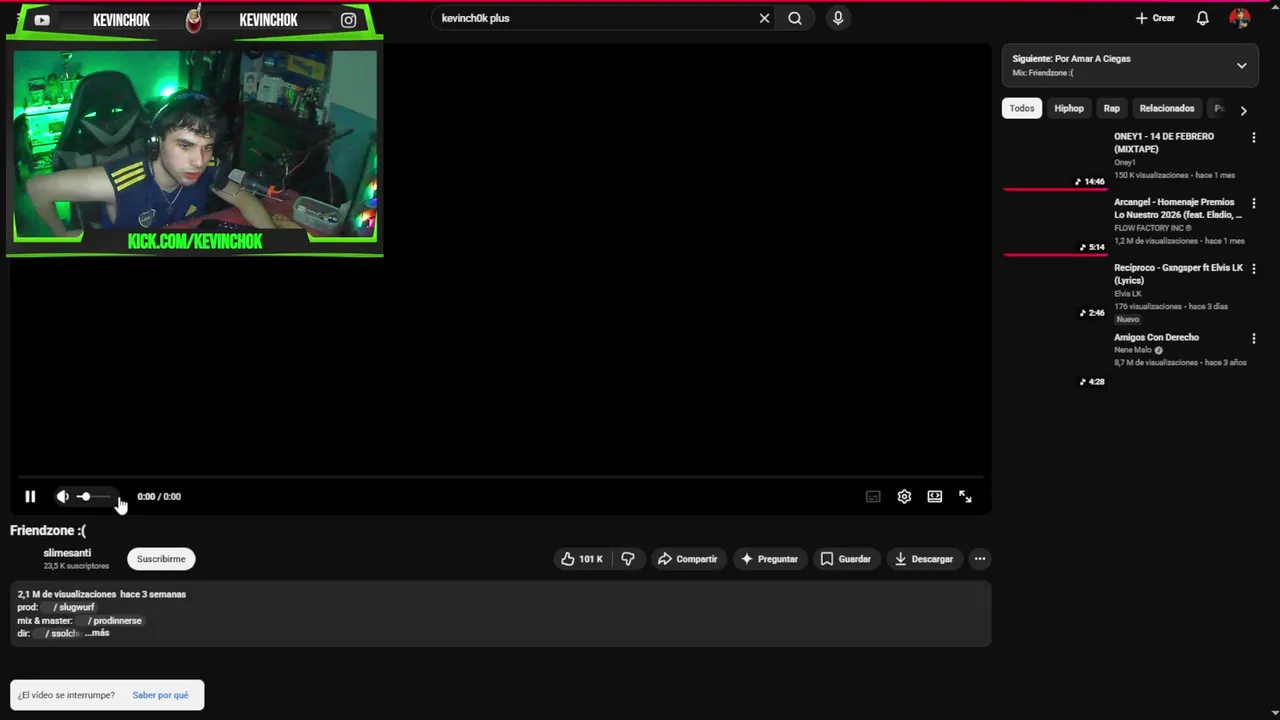The width and height of the screenshot is (1280, 720).
Task: Click the Instagram icon in the stream overlay
Action: pyautogui.click(x=348, y=20)
